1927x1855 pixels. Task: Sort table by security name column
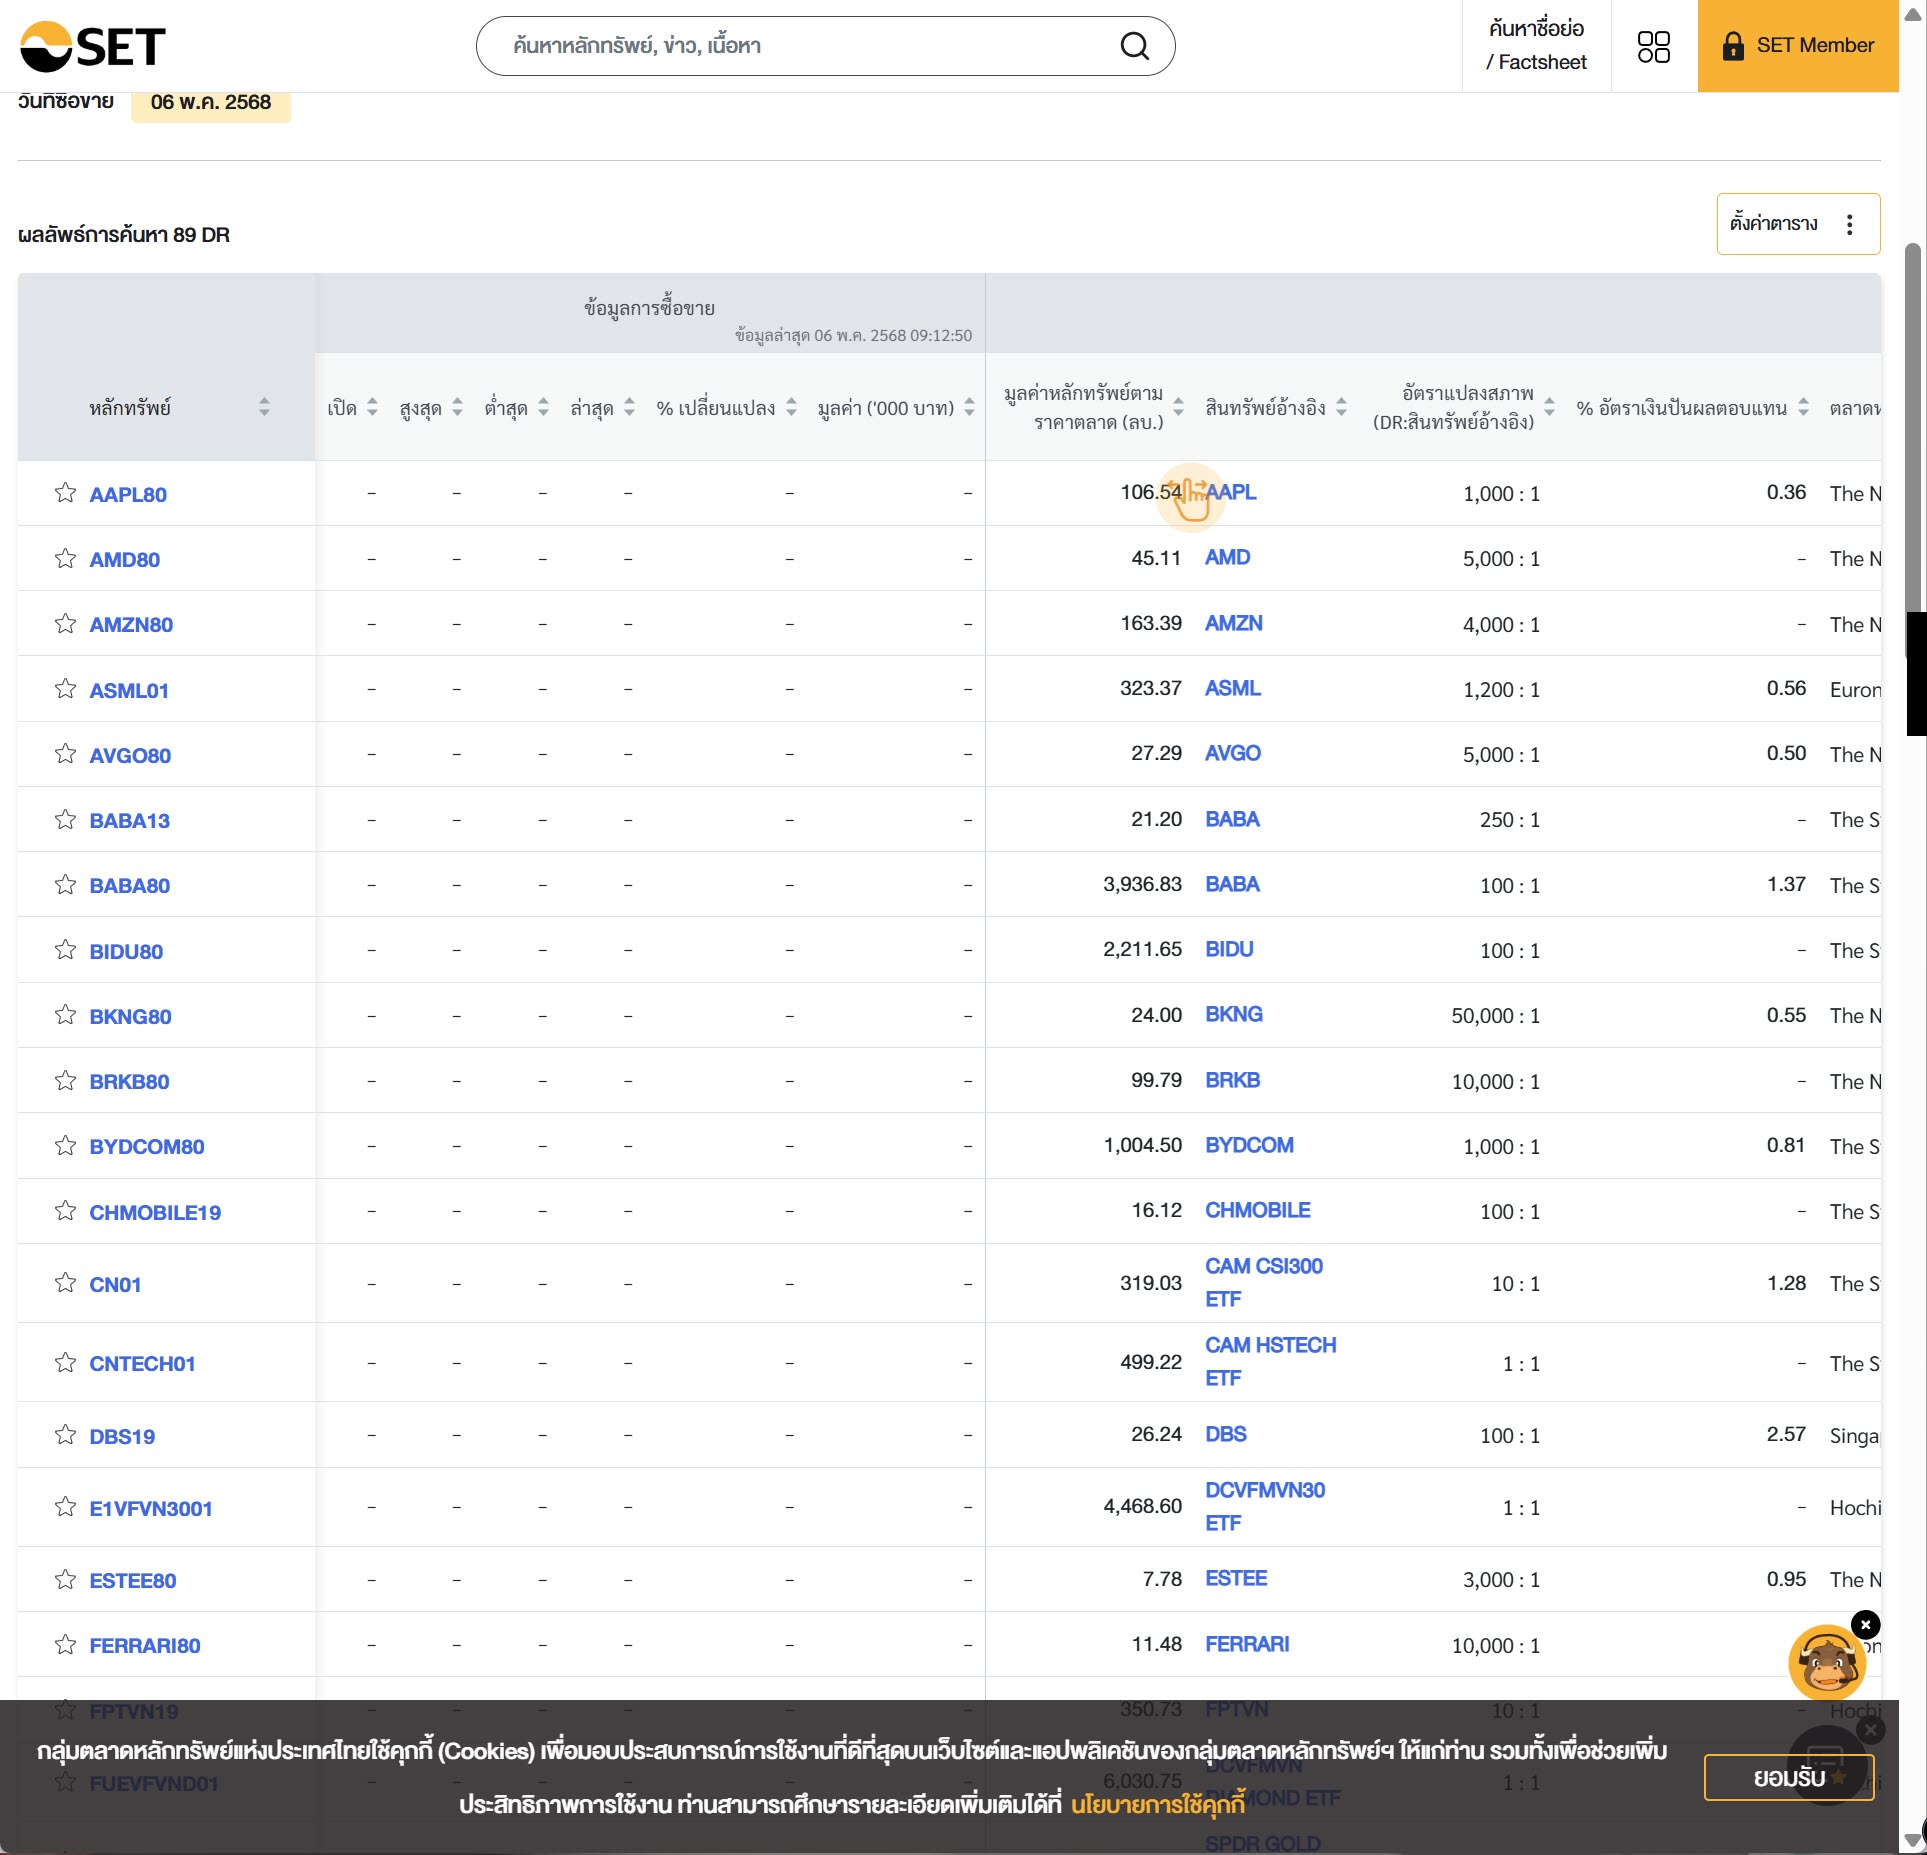[x=264, y=407]
